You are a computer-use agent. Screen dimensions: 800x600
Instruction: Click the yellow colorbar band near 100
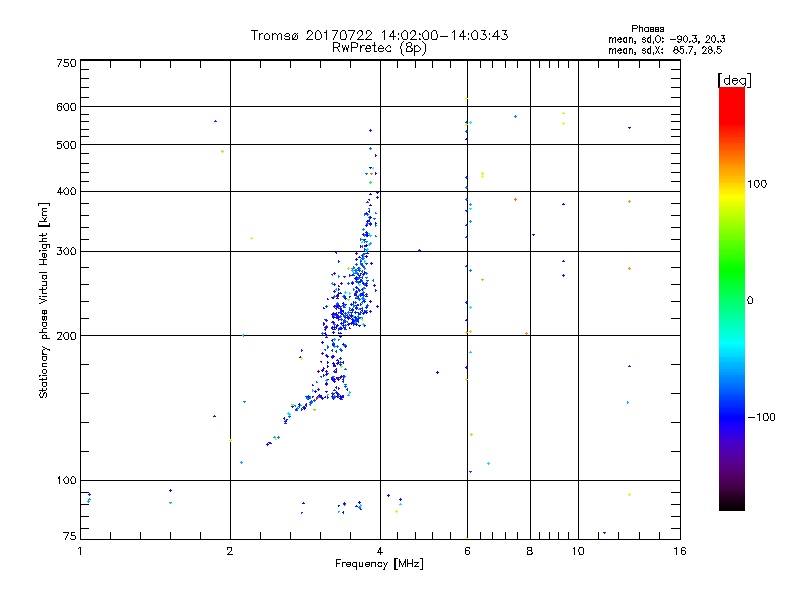732,195
